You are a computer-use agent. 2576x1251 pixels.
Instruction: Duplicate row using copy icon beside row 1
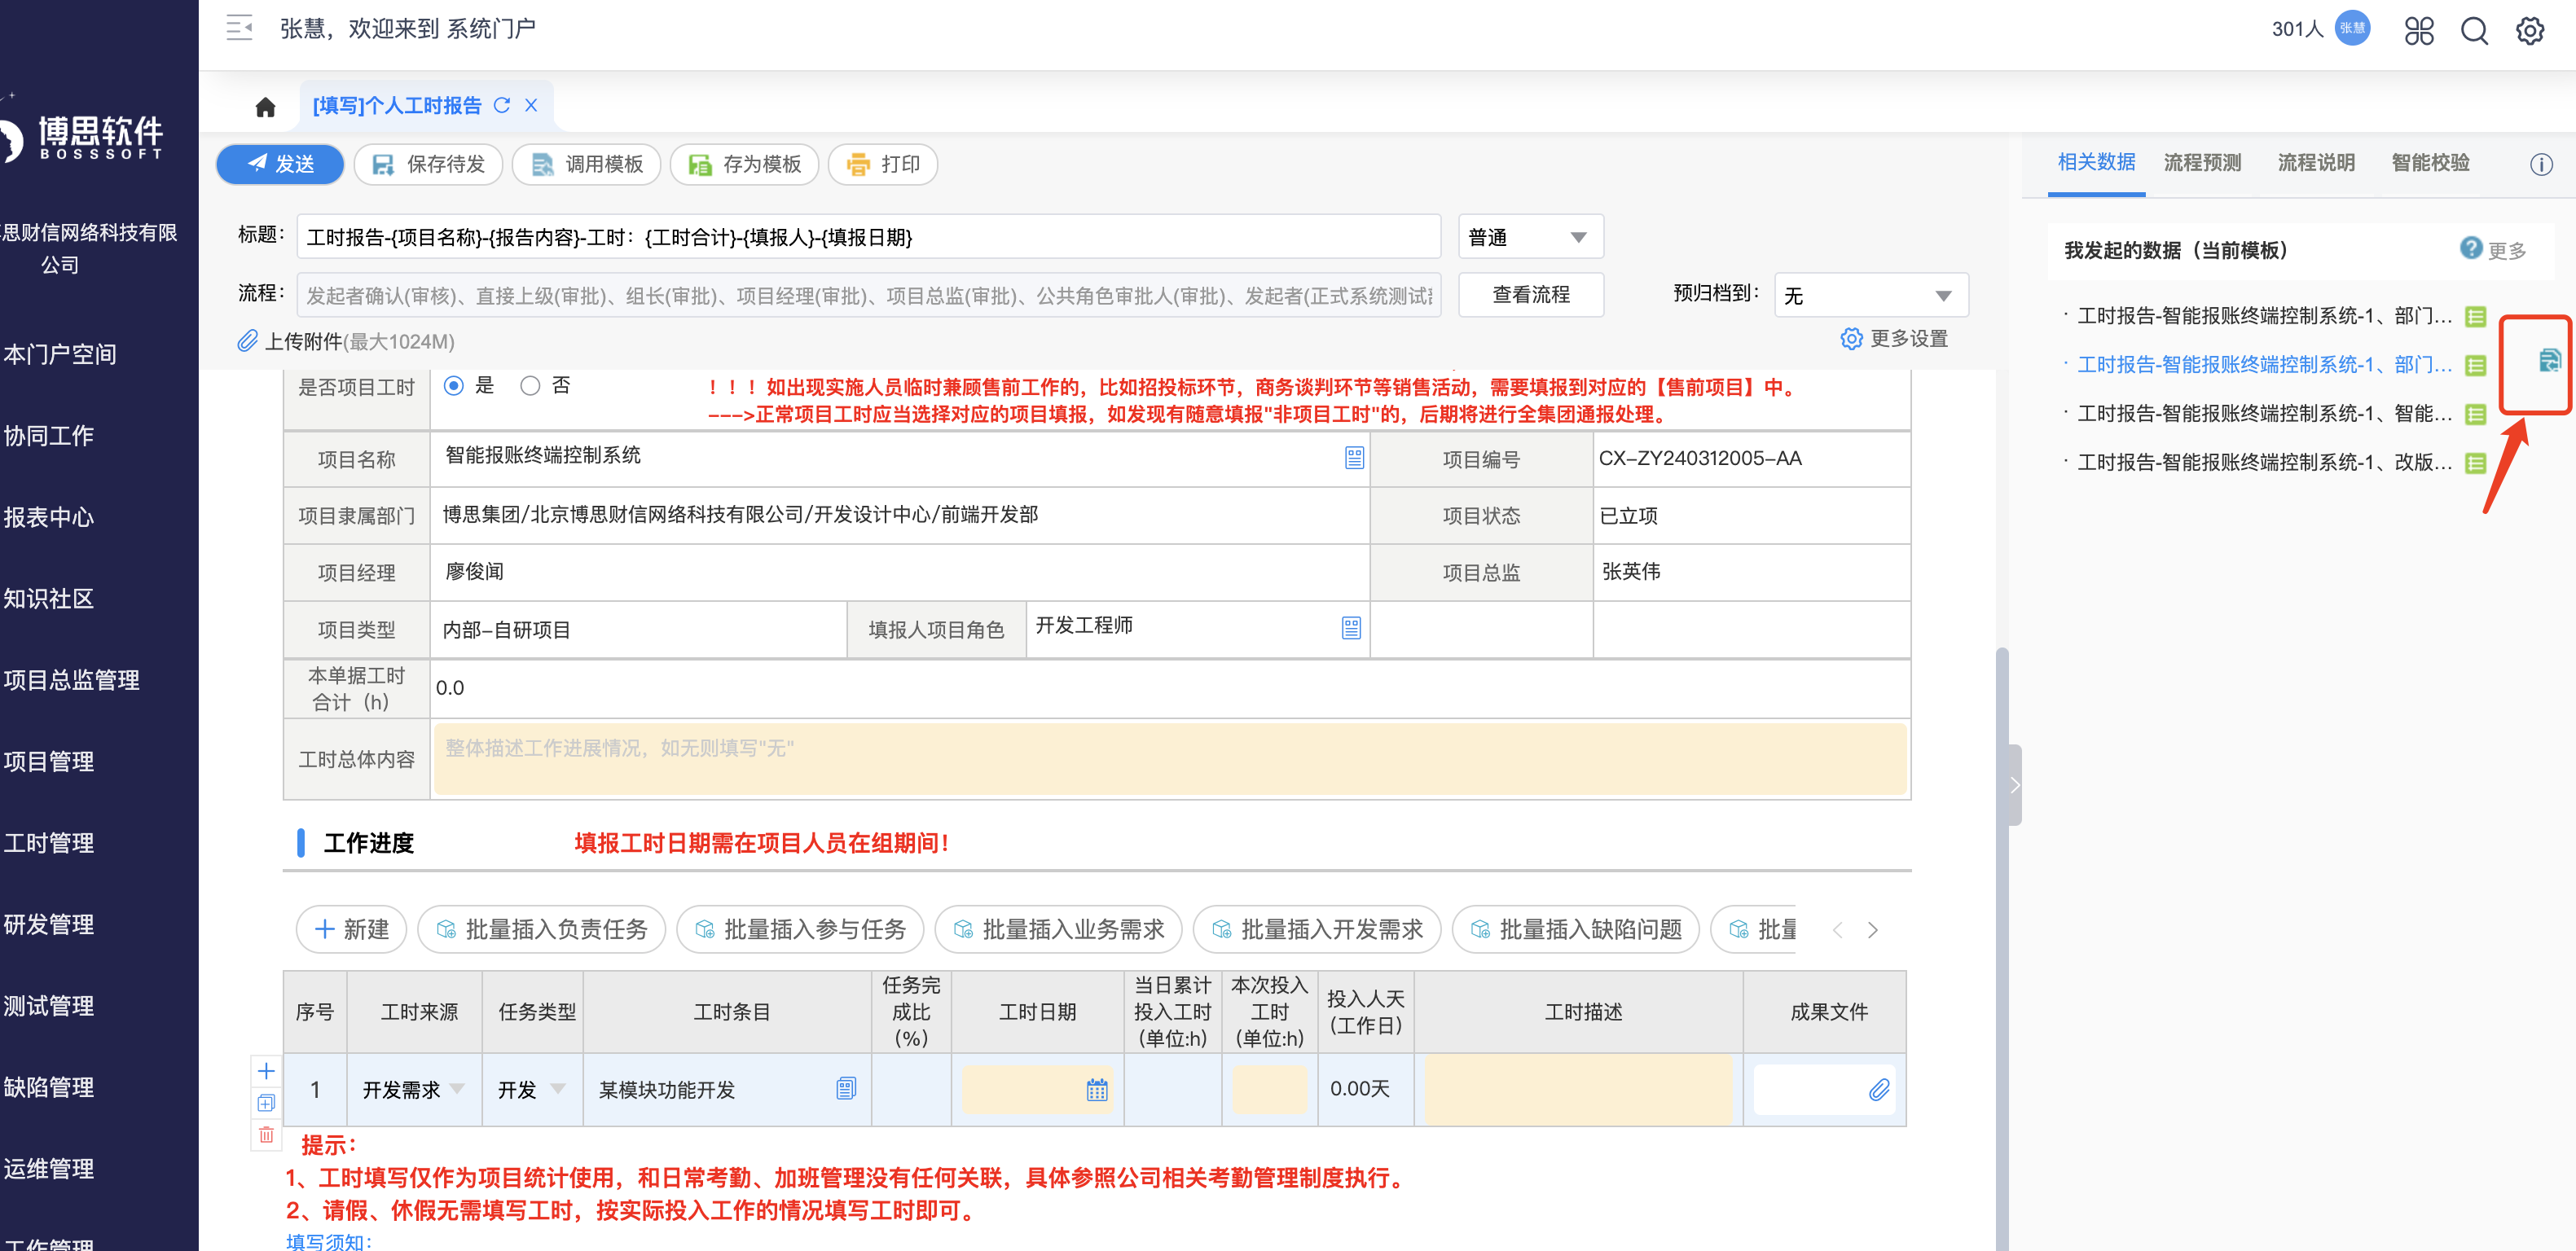coord(266,1103)
